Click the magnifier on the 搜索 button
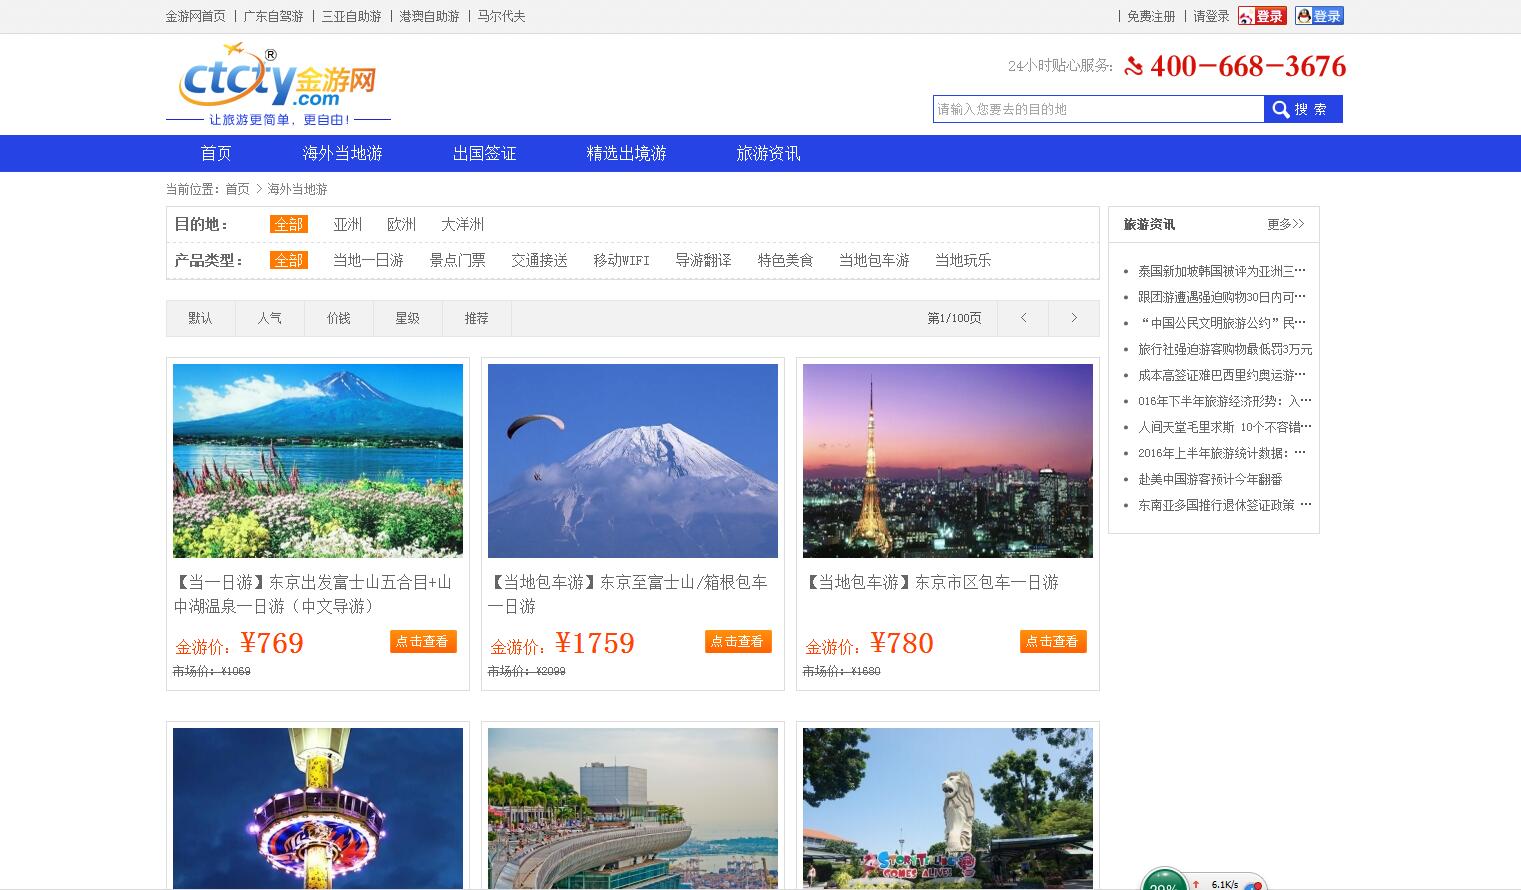The width and height of the screenshot is (1521, 890). pyautogui.click(x=1281, y=108)
